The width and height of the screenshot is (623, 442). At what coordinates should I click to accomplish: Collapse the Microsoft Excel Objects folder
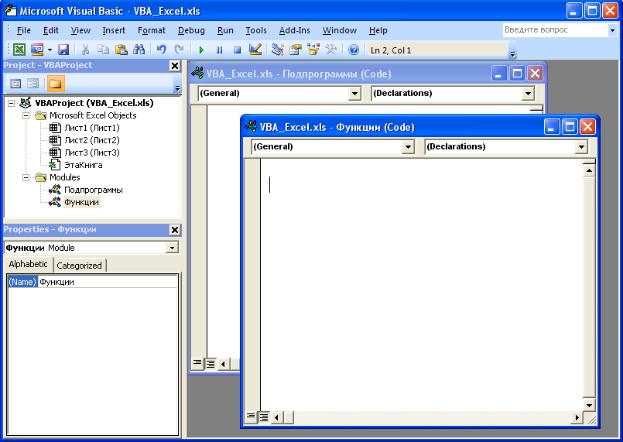pos(26,116)
